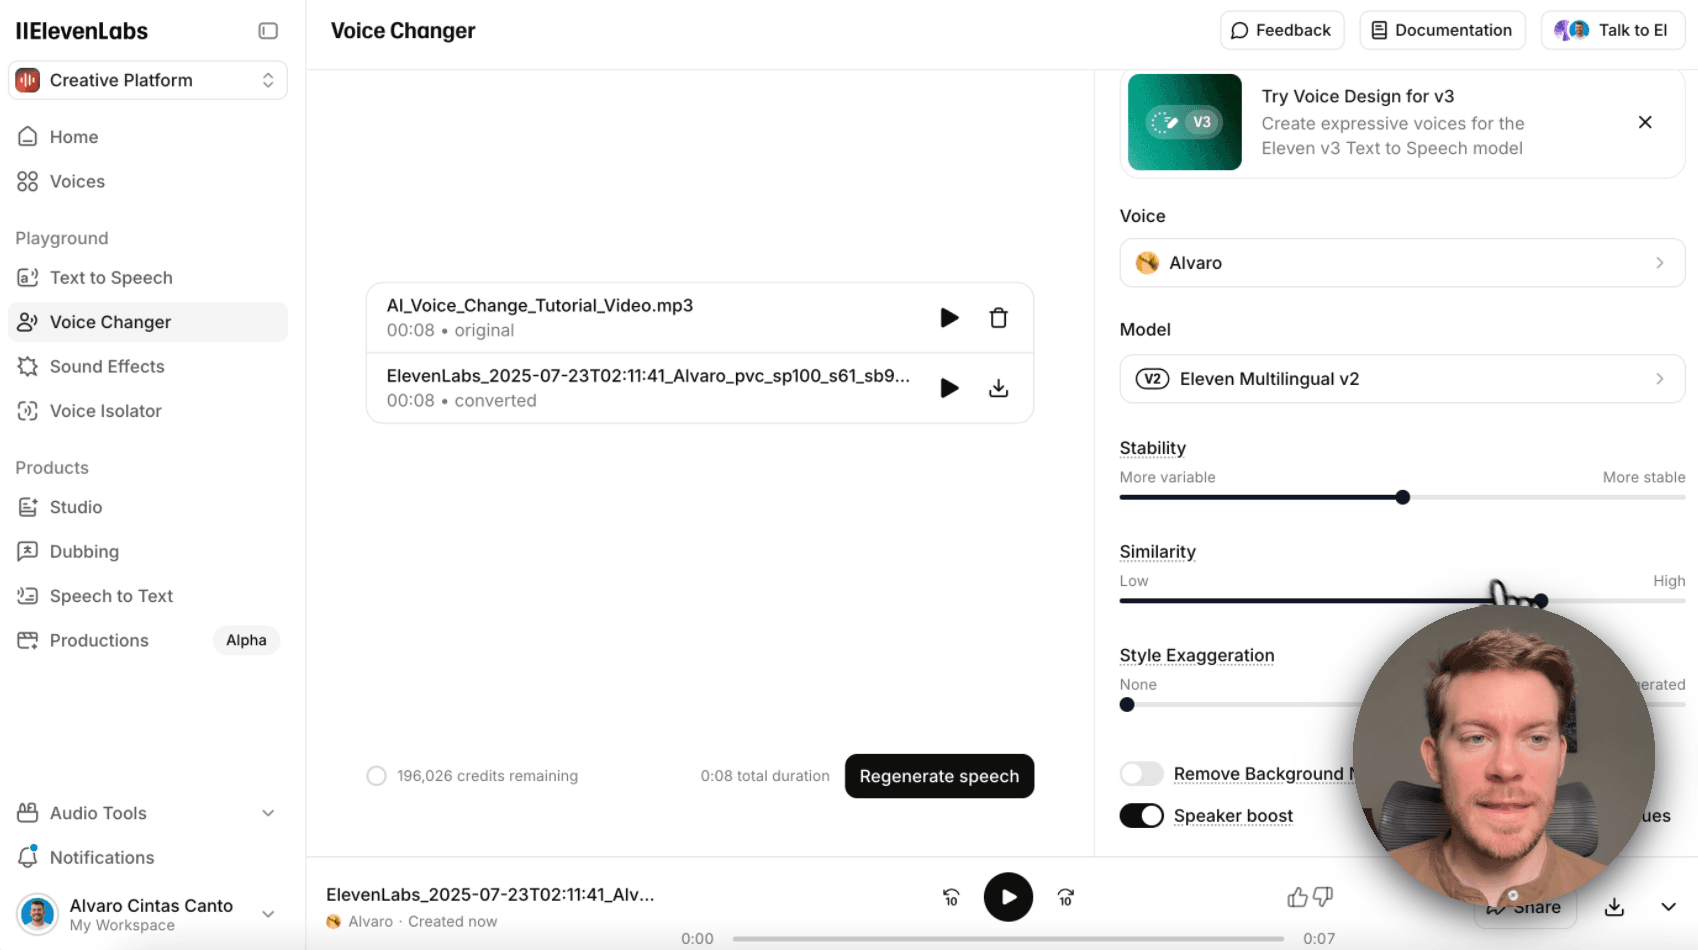The width and height of the screenshot is (1698, 950).
Task: Download from the bottom player bar
Action: click(x=1614, y=907)
